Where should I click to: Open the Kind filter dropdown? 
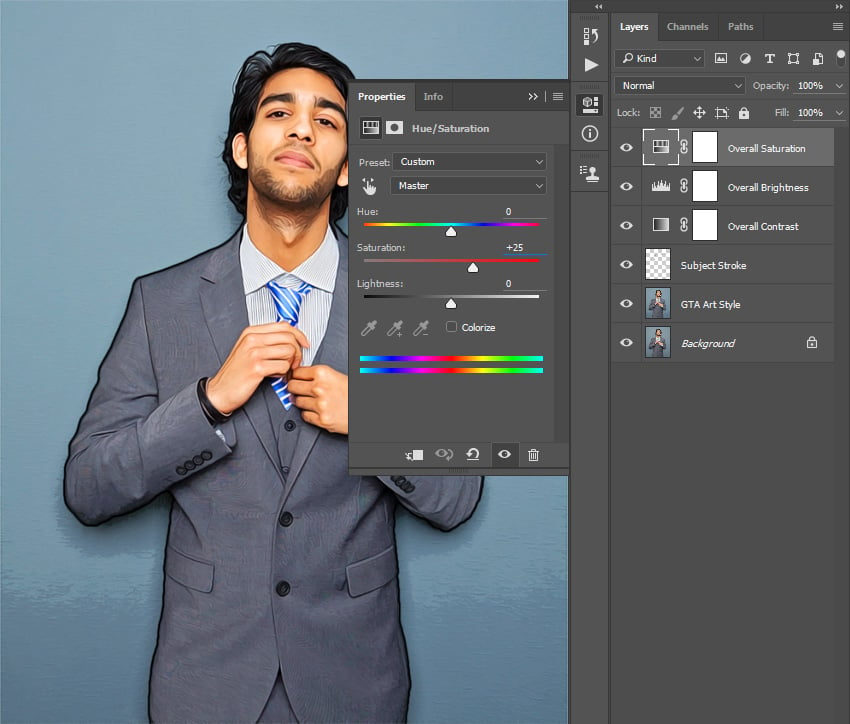tap(660, 59)
